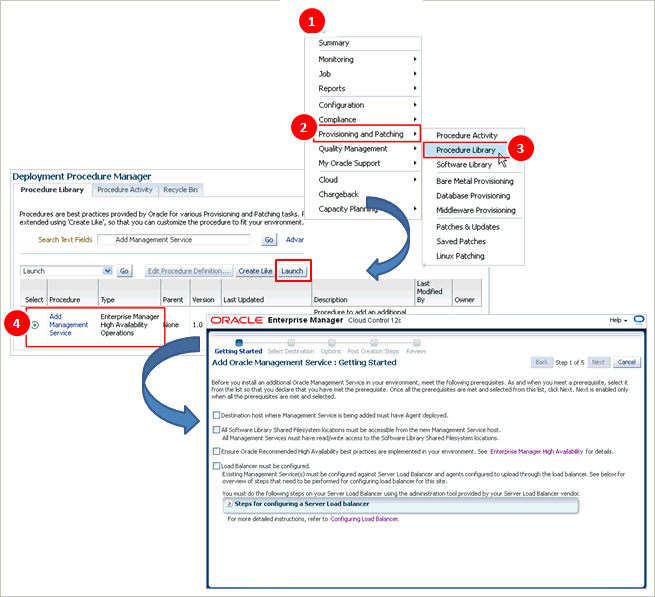Open Provisioning and Patching submenu
The image size is (655, 597).
[x=367, y=134]
